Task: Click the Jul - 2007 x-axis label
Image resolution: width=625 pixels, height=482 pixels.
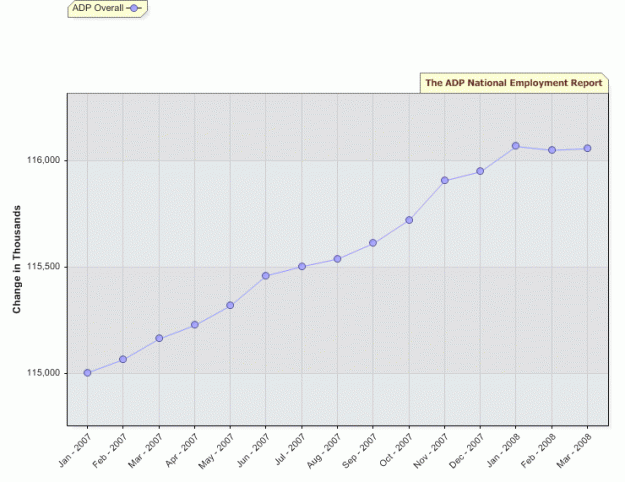Action: 291,449
